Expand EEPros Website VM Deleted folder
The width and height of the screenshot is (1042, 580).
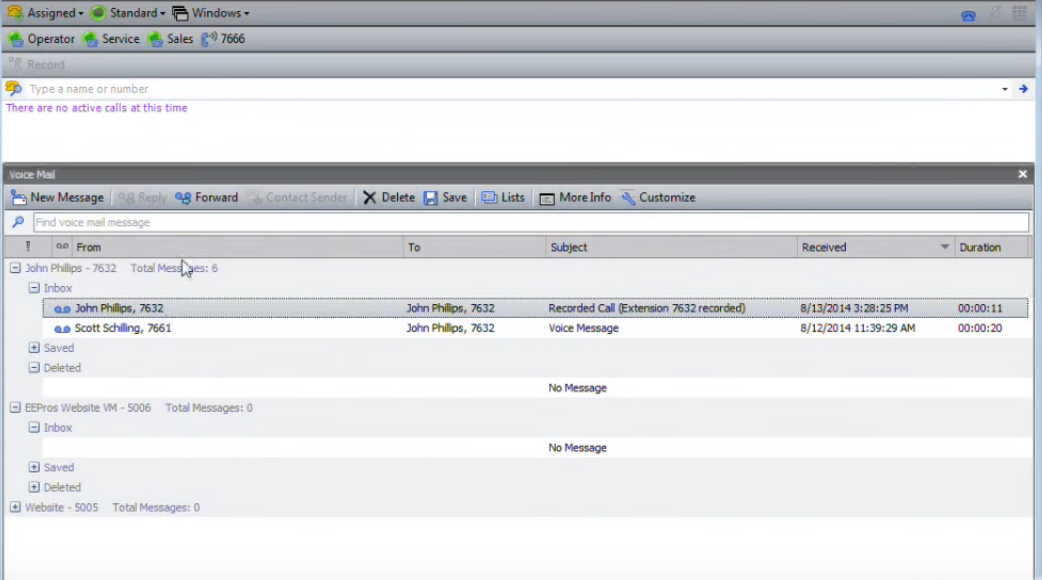[34, 487]
